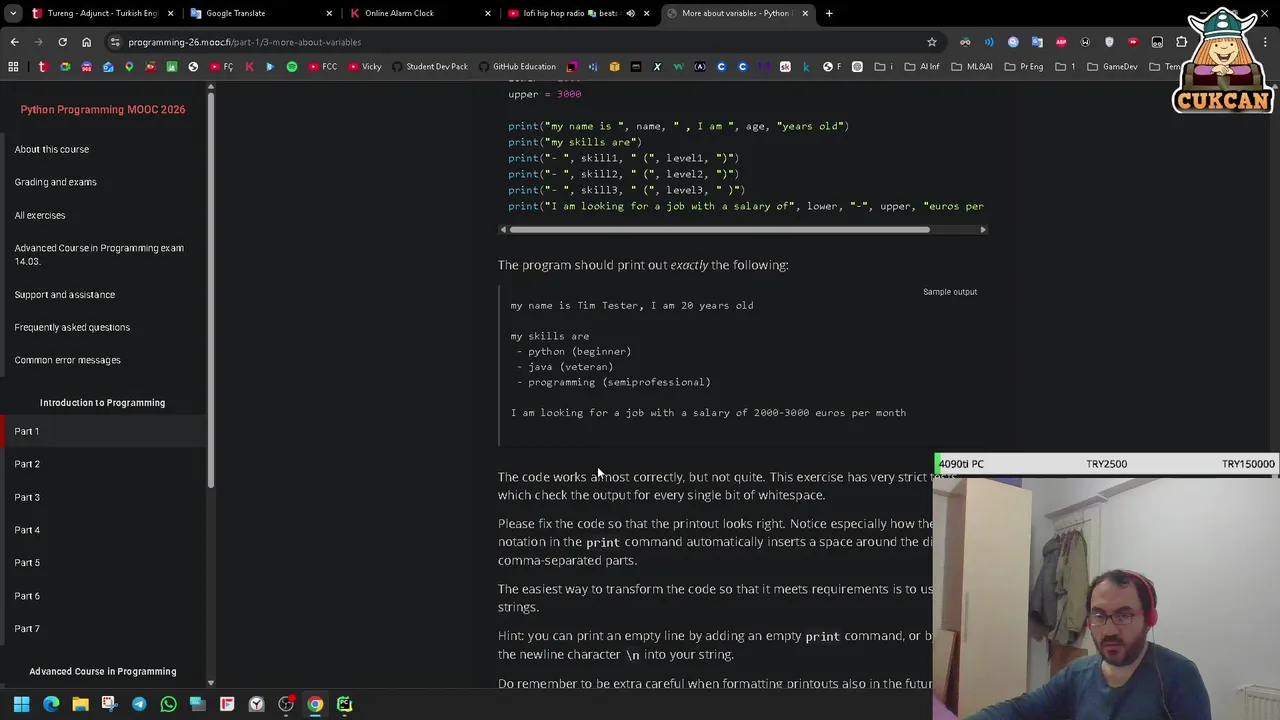Screen dimensions: 1280x720
Task: Select Part 7 in the sidebar
Action: 27,629
